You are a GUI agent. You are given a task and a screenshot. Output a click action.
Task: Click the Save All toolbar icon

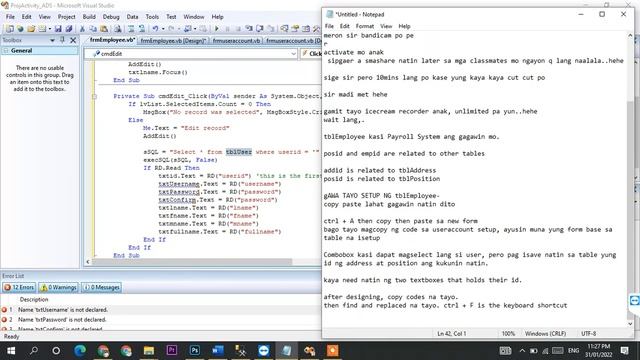pos(69,29)
